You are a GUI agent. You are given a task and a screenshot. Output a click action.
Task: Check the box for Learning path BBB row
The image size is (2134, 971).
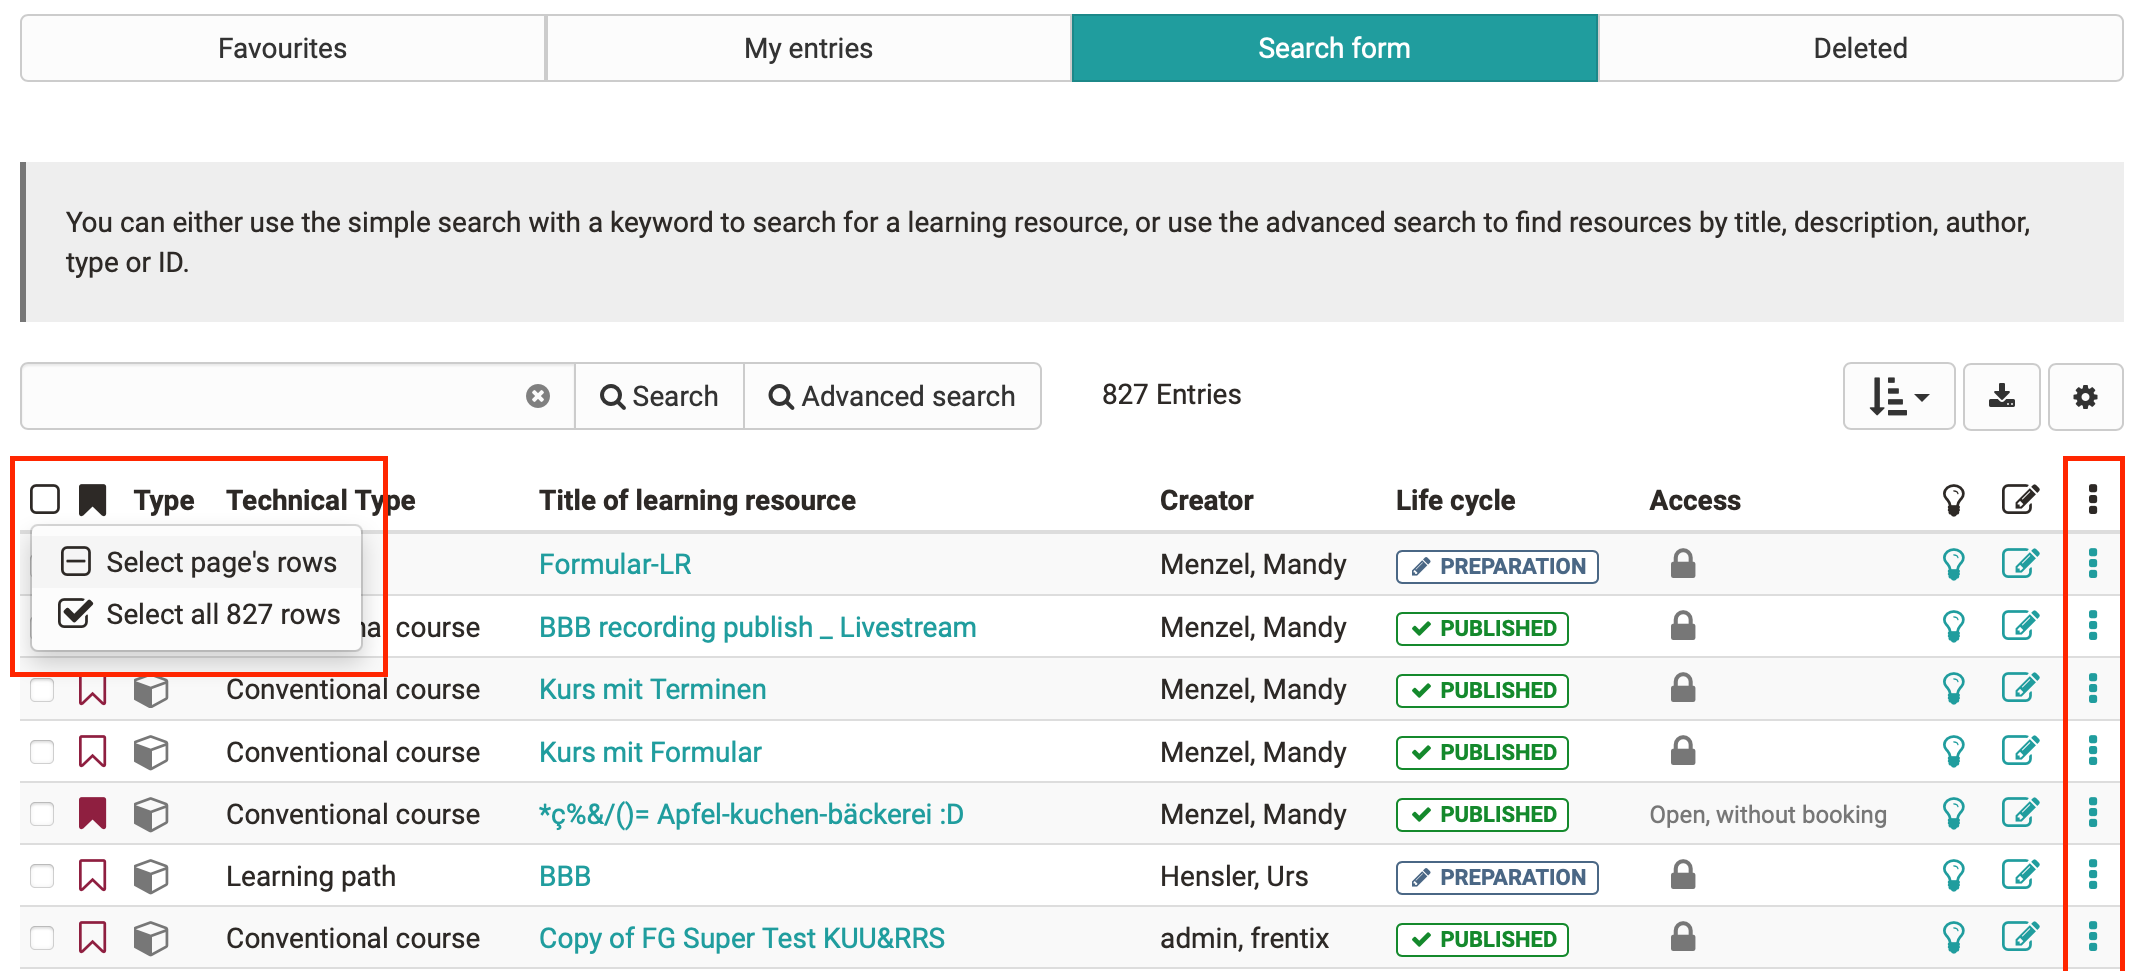[x=42, y=876]
